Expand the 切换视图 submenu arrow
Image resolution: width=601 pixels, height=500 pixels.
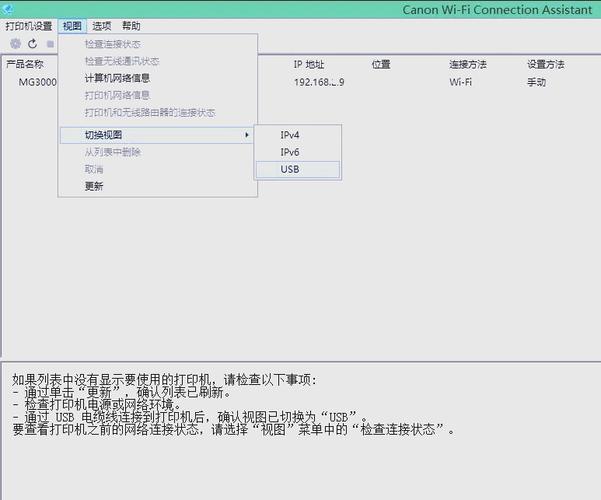click(x=247, y=135)
